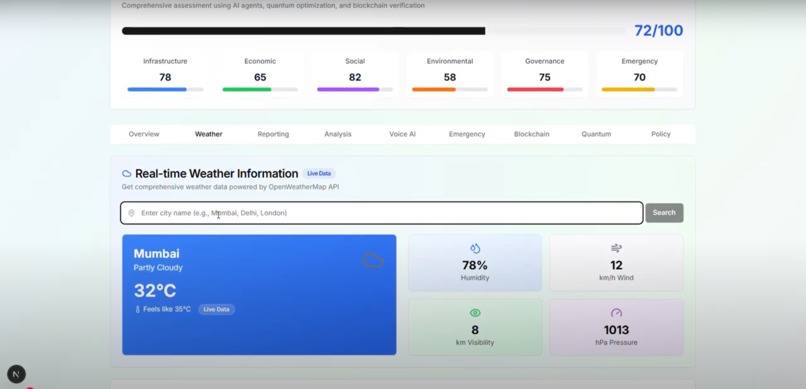The width and height of the screenshot is (806, 389).
Task: Focus the city name input field
Action: click(381, 213)
